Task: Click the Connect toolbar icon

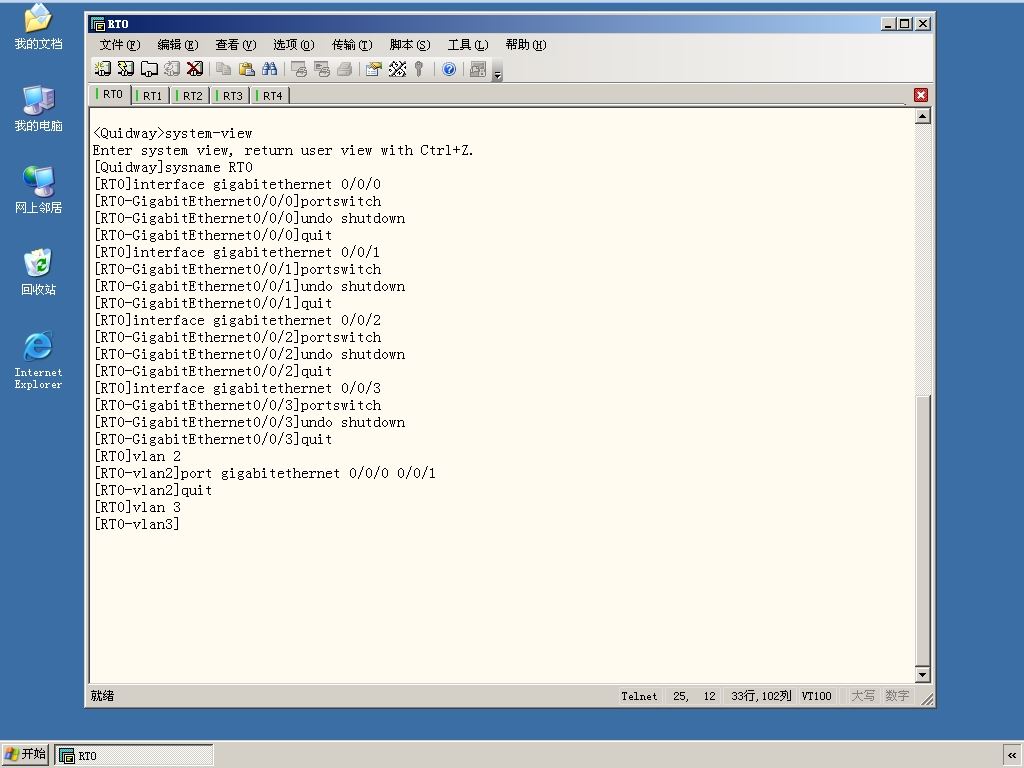Action: 103,69
